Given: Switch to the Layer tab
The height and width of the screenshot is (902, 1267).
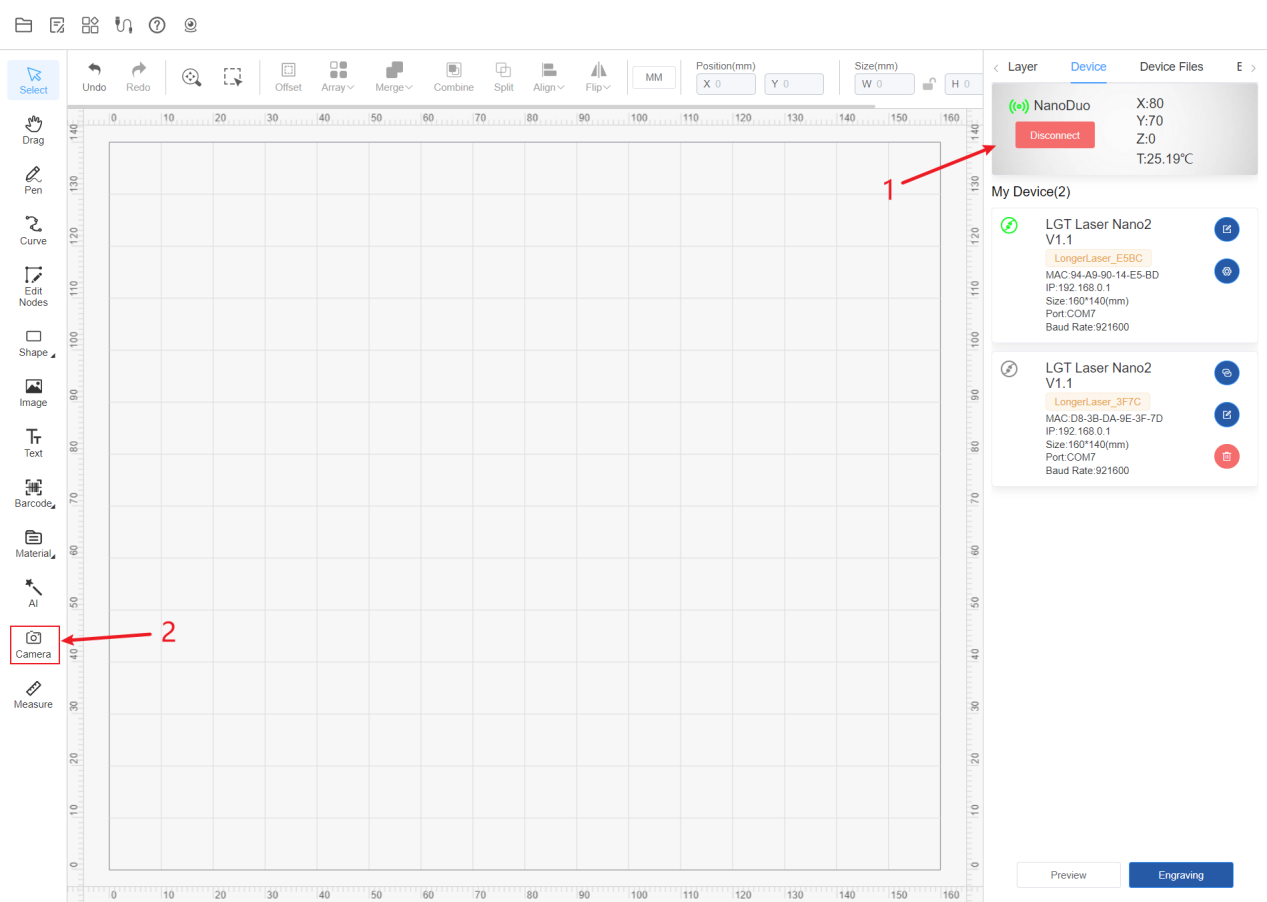Looking at the screenshot, I should coord(1022,67).
